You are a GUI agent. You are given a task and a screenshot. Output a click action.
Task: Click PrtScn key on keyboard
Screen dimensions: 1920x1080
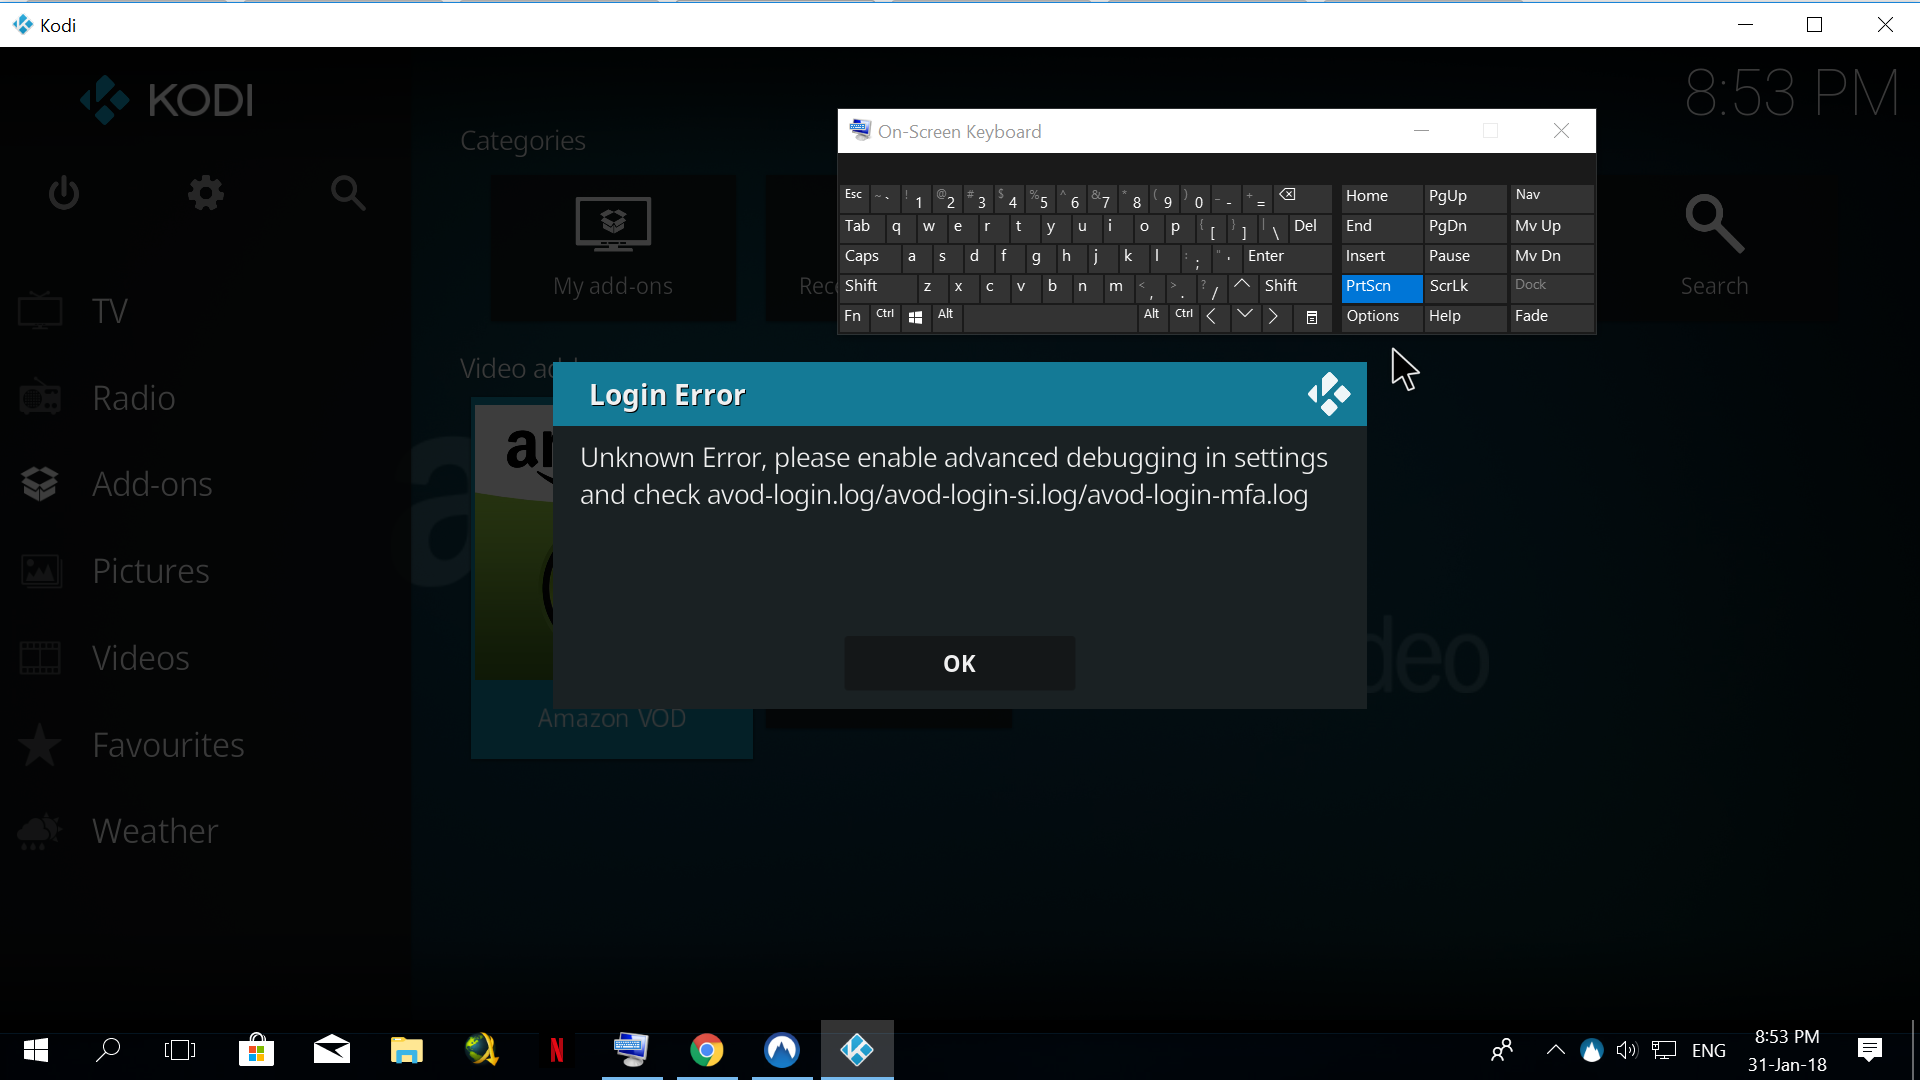point(1381,287)
